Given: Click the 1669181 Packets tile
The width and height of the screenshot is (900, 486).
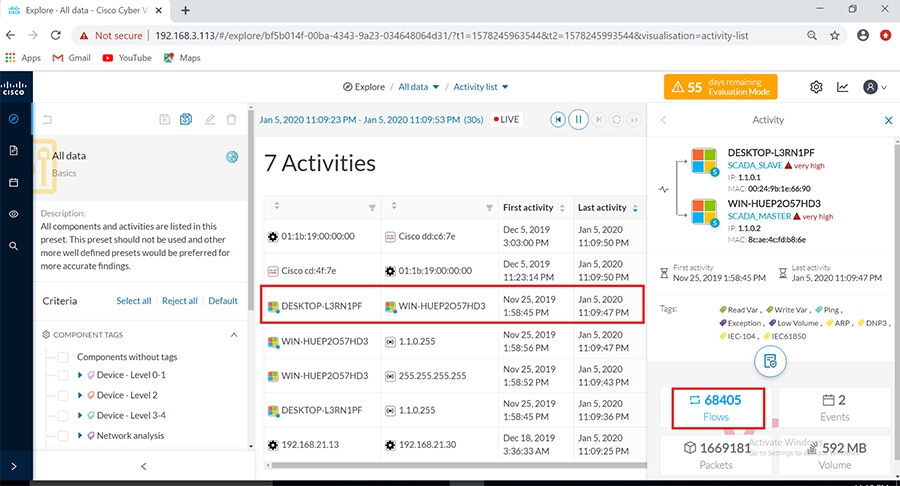Looking at the screenshot, I should (717, 456).
